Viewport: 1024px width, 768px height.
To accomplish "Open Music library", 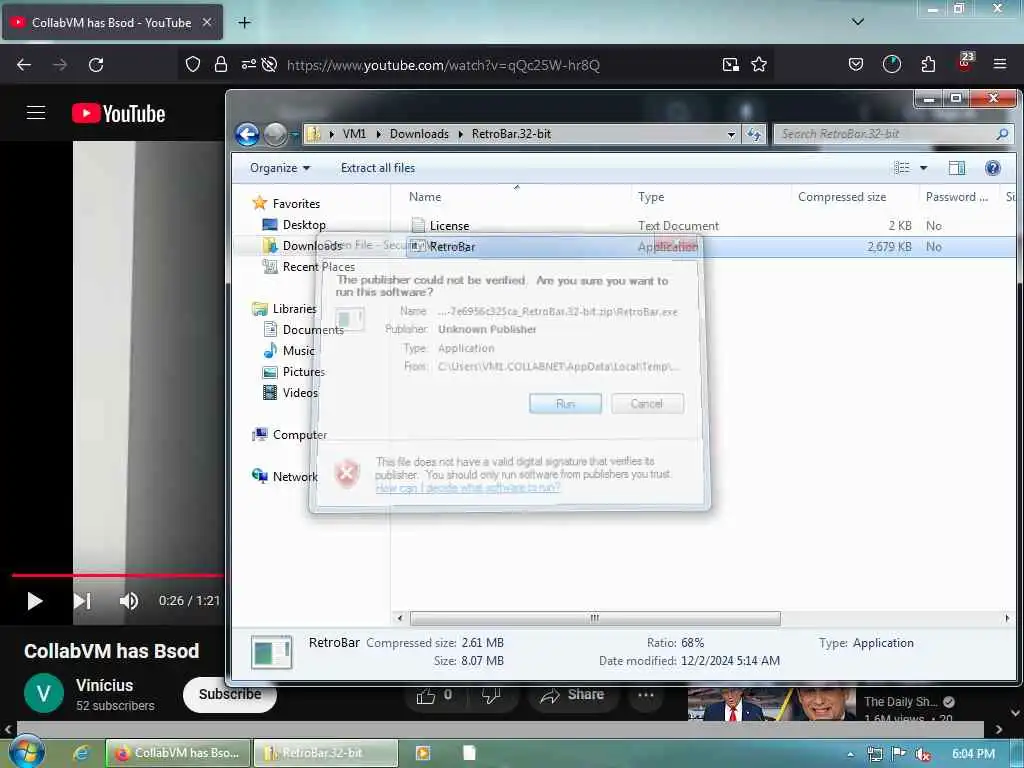I will coord(298,351).
